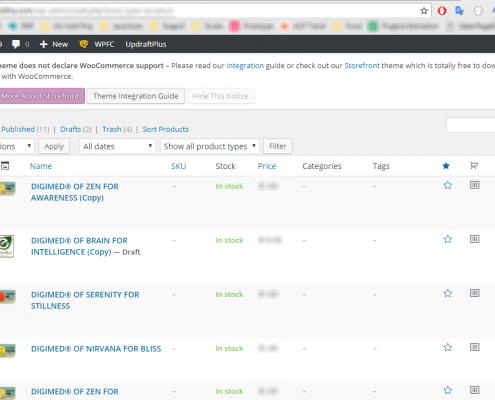The image size is (495, 400).
Task: Open DIGIMED OF BRAIN FOR INTELLIGENCE (Copy)
Action: (79, 246)
